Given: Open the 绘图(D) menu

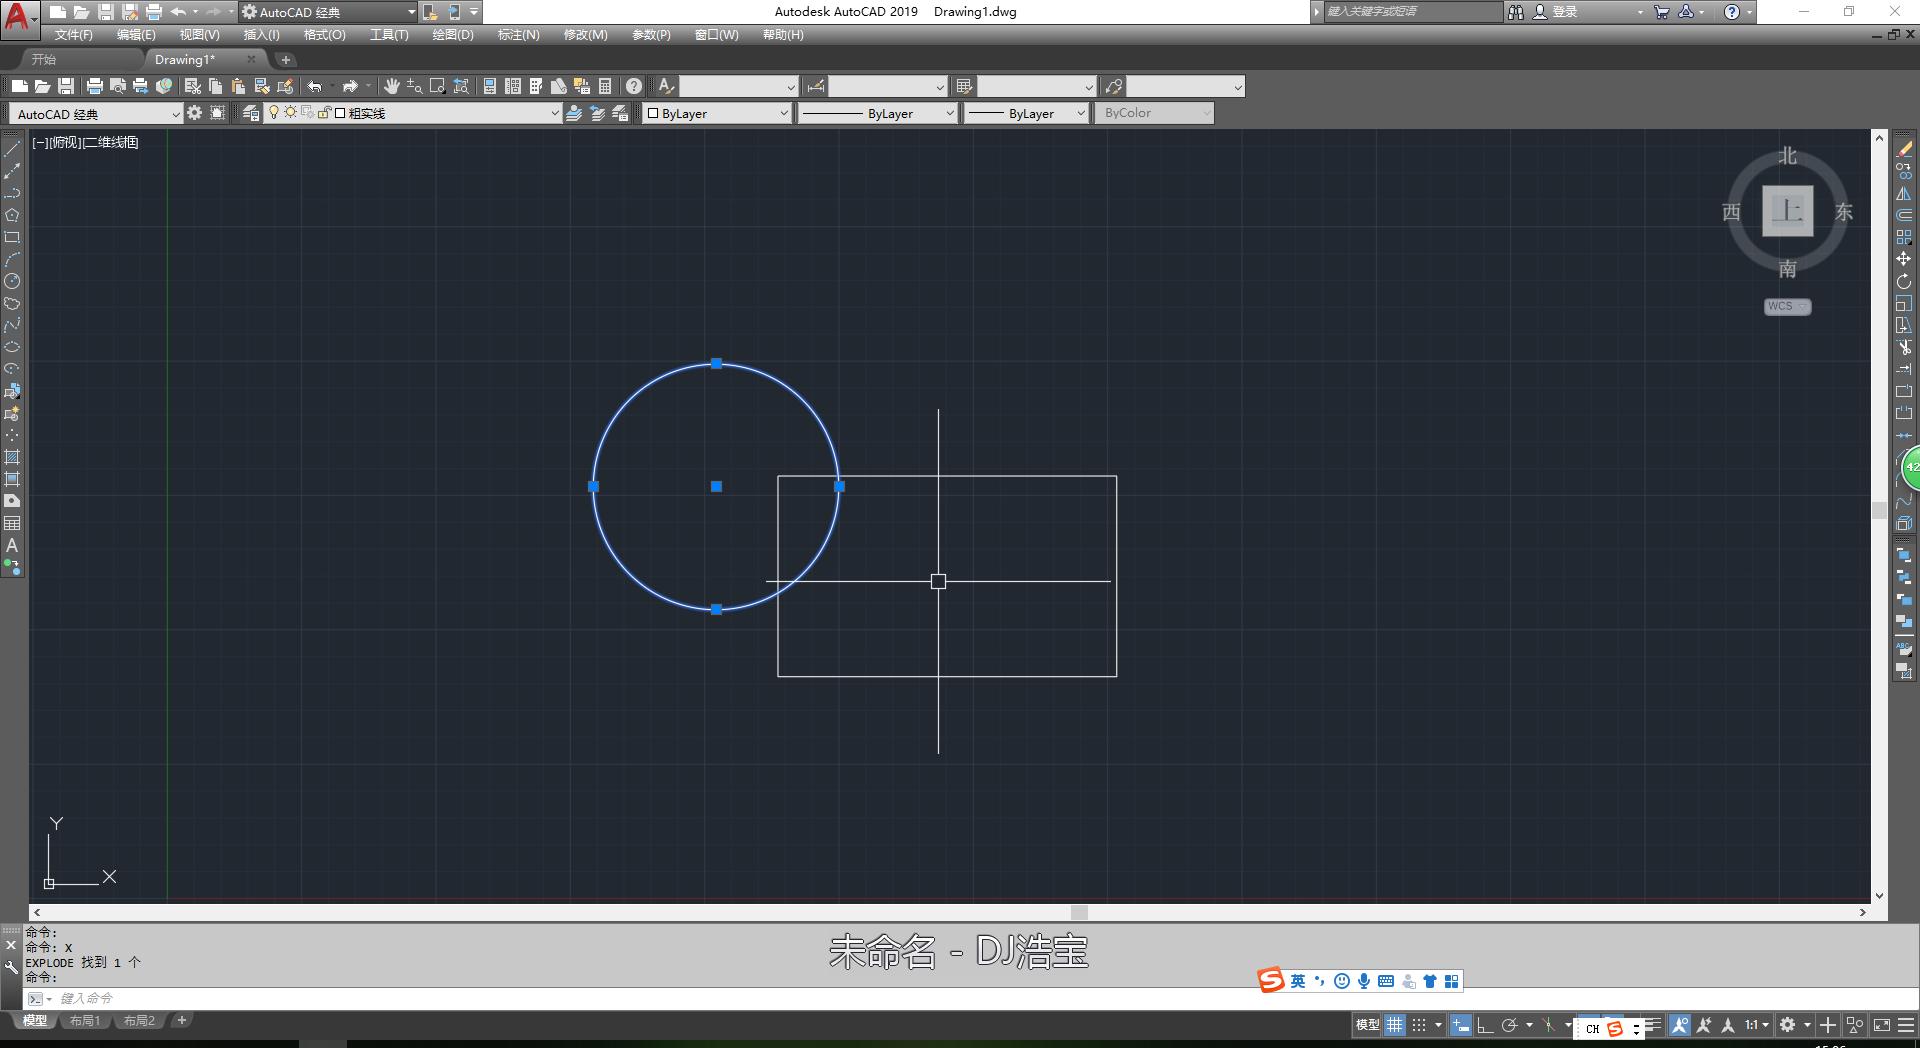Looking at the screenshot, I should click(x=452, y=35).
